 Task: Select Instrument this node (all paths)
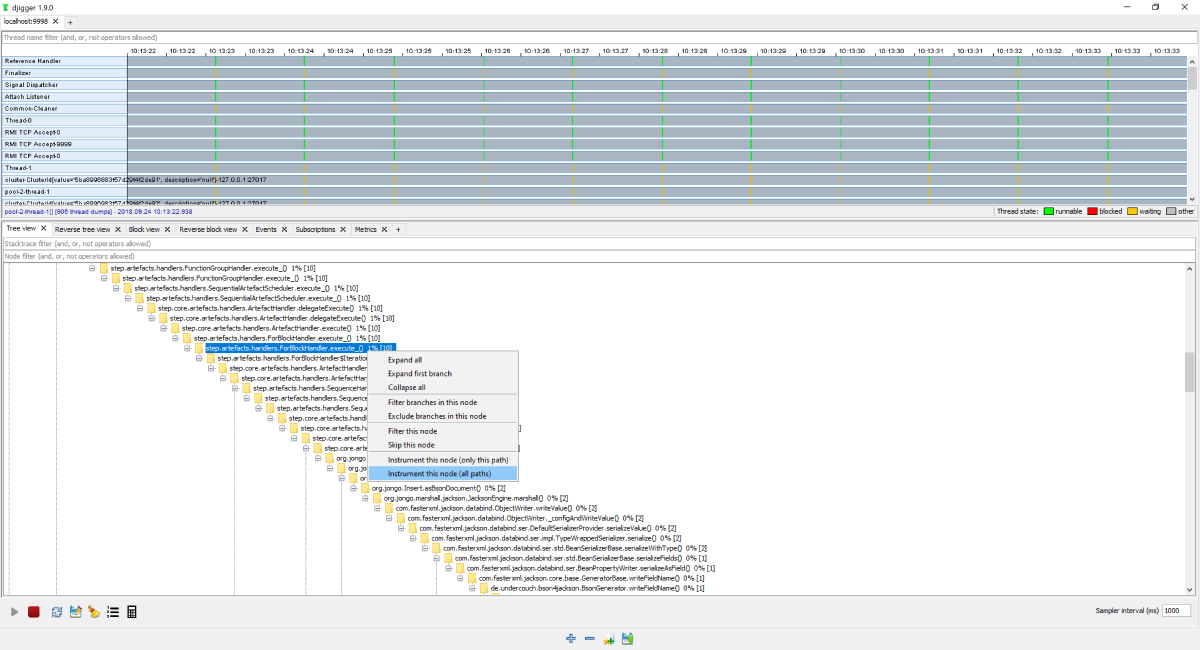coord(443,473)
